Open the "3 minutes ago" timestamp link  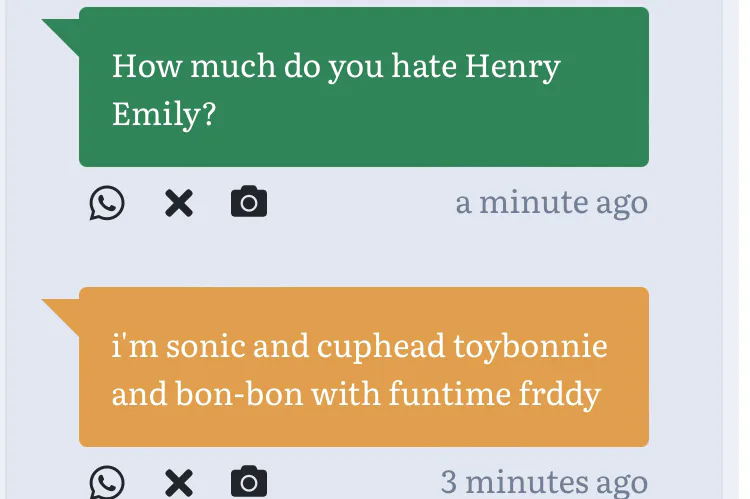pyautogui.click(x=544, y=483)
